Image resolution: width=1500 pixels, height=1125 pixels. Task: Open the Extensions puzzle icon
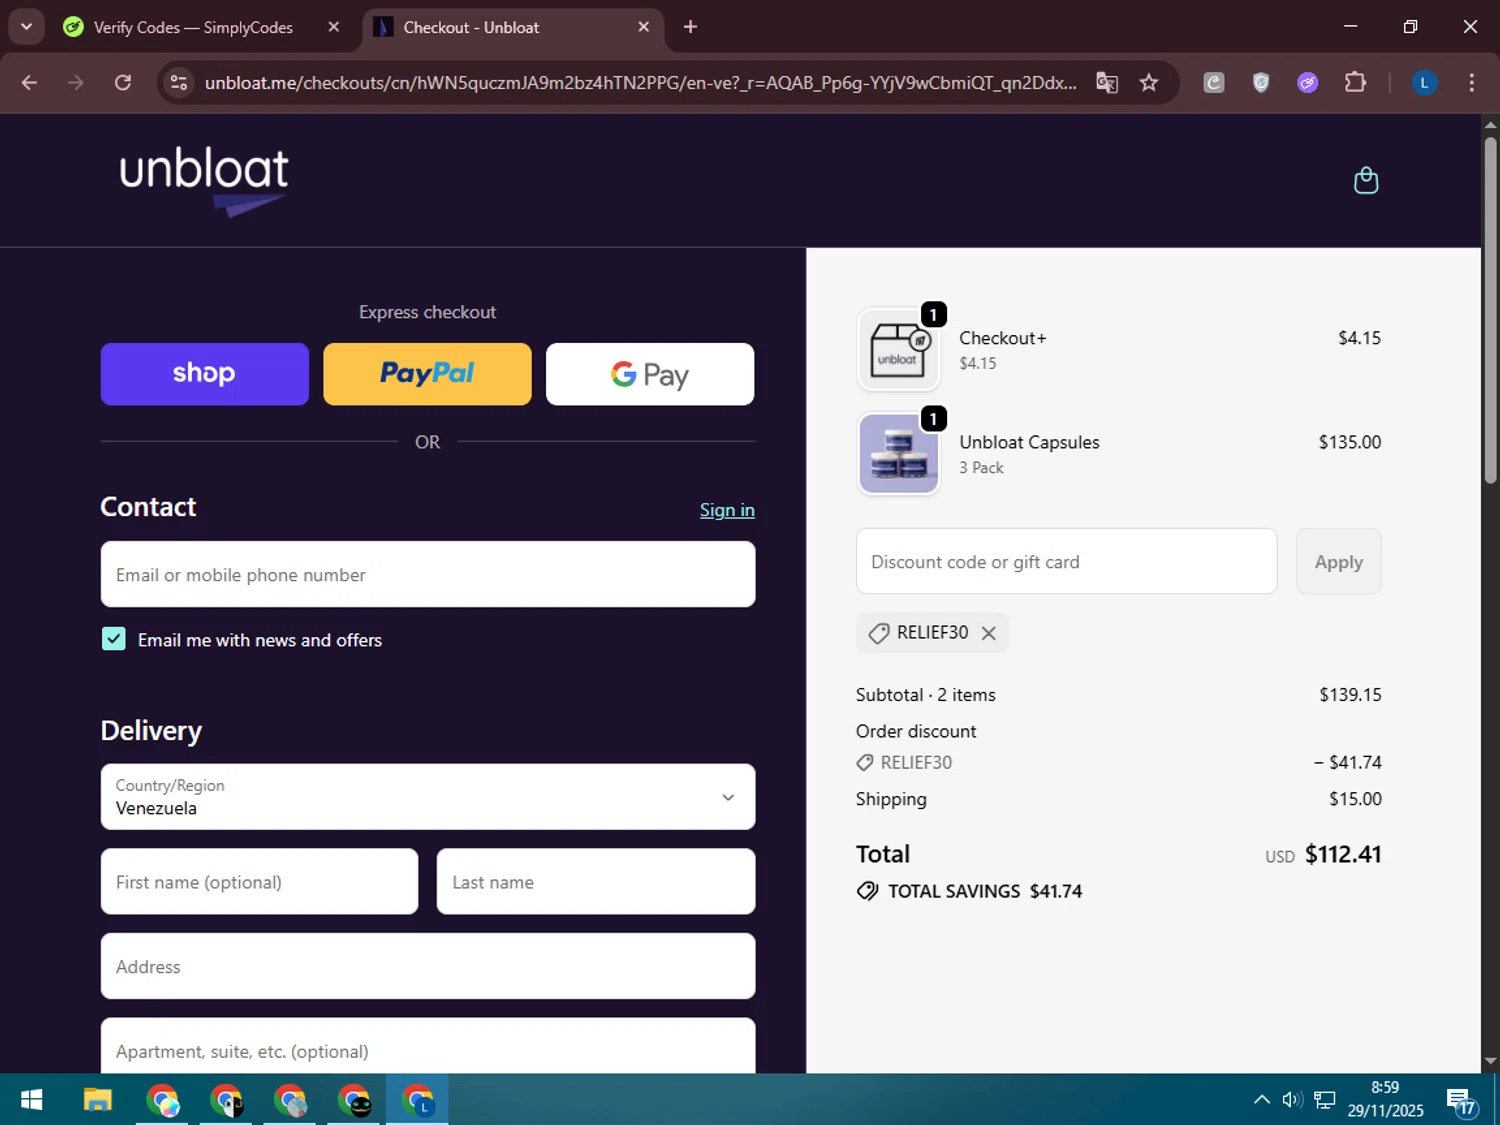[x=1355, y=82]
